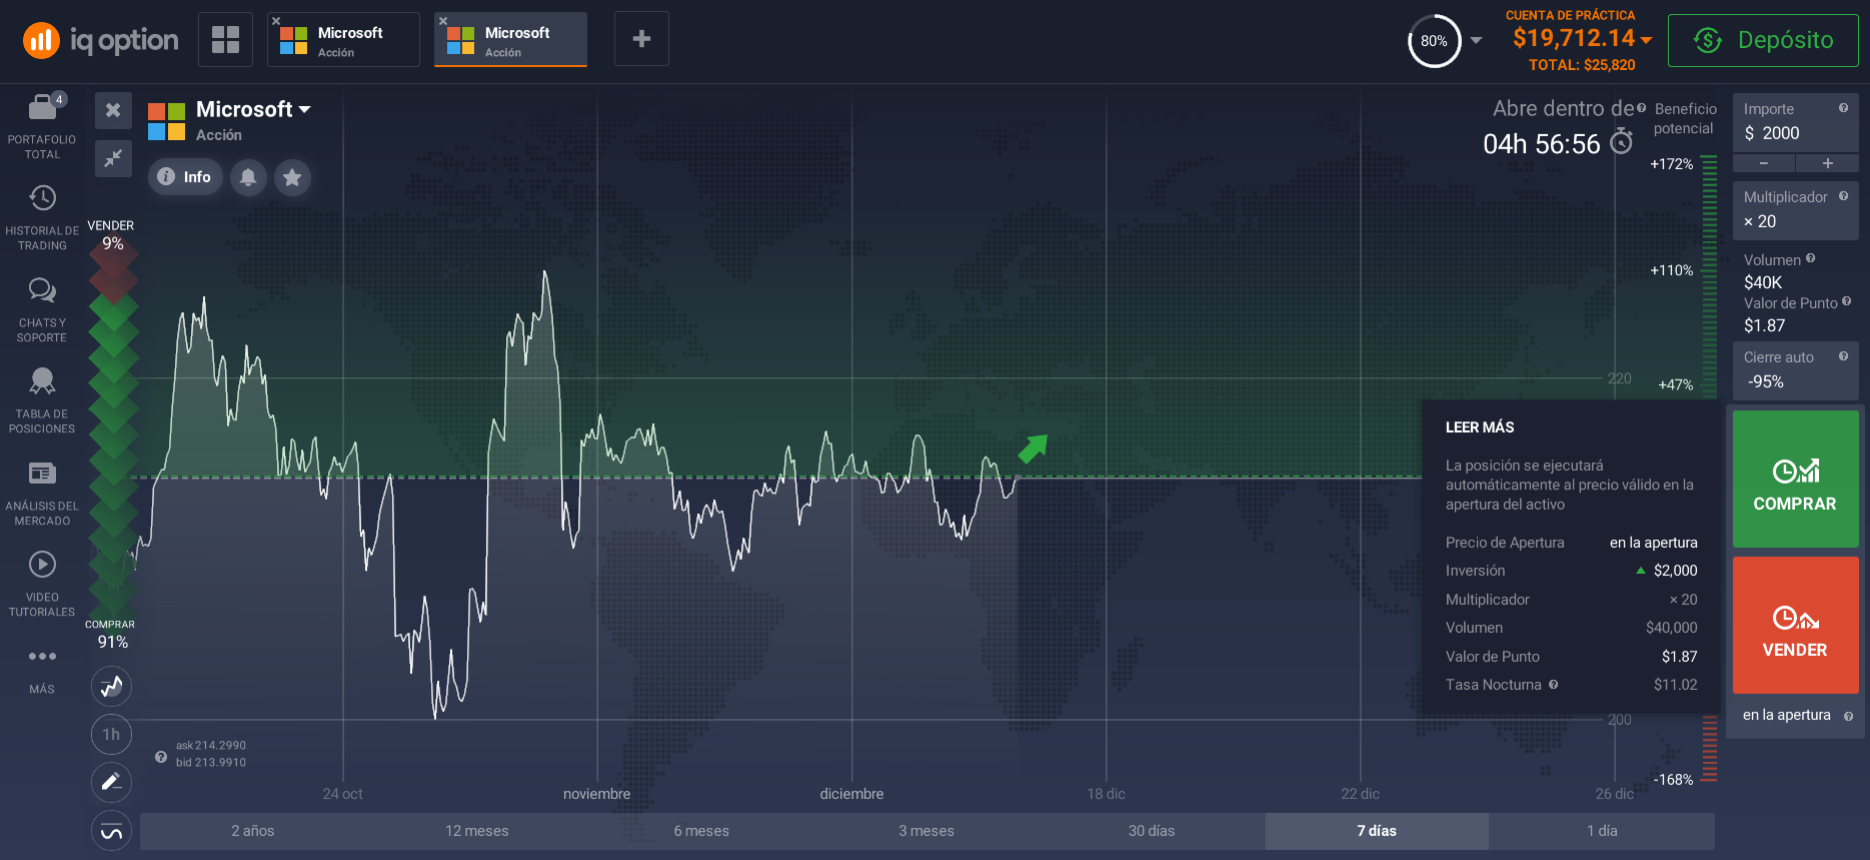Select the 30 días time range

click(x=1152, y=831)
